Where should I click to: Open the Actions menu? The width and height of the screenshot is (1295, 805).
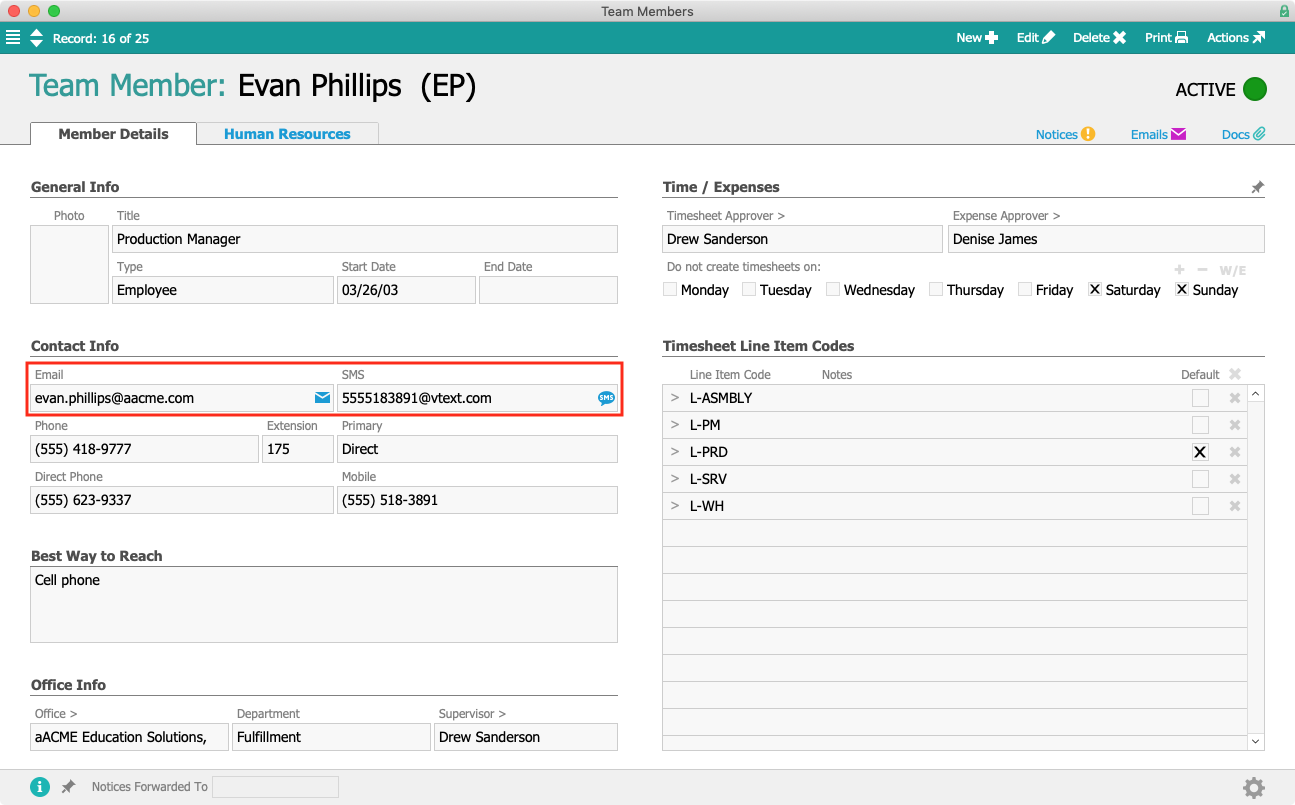1235,38
